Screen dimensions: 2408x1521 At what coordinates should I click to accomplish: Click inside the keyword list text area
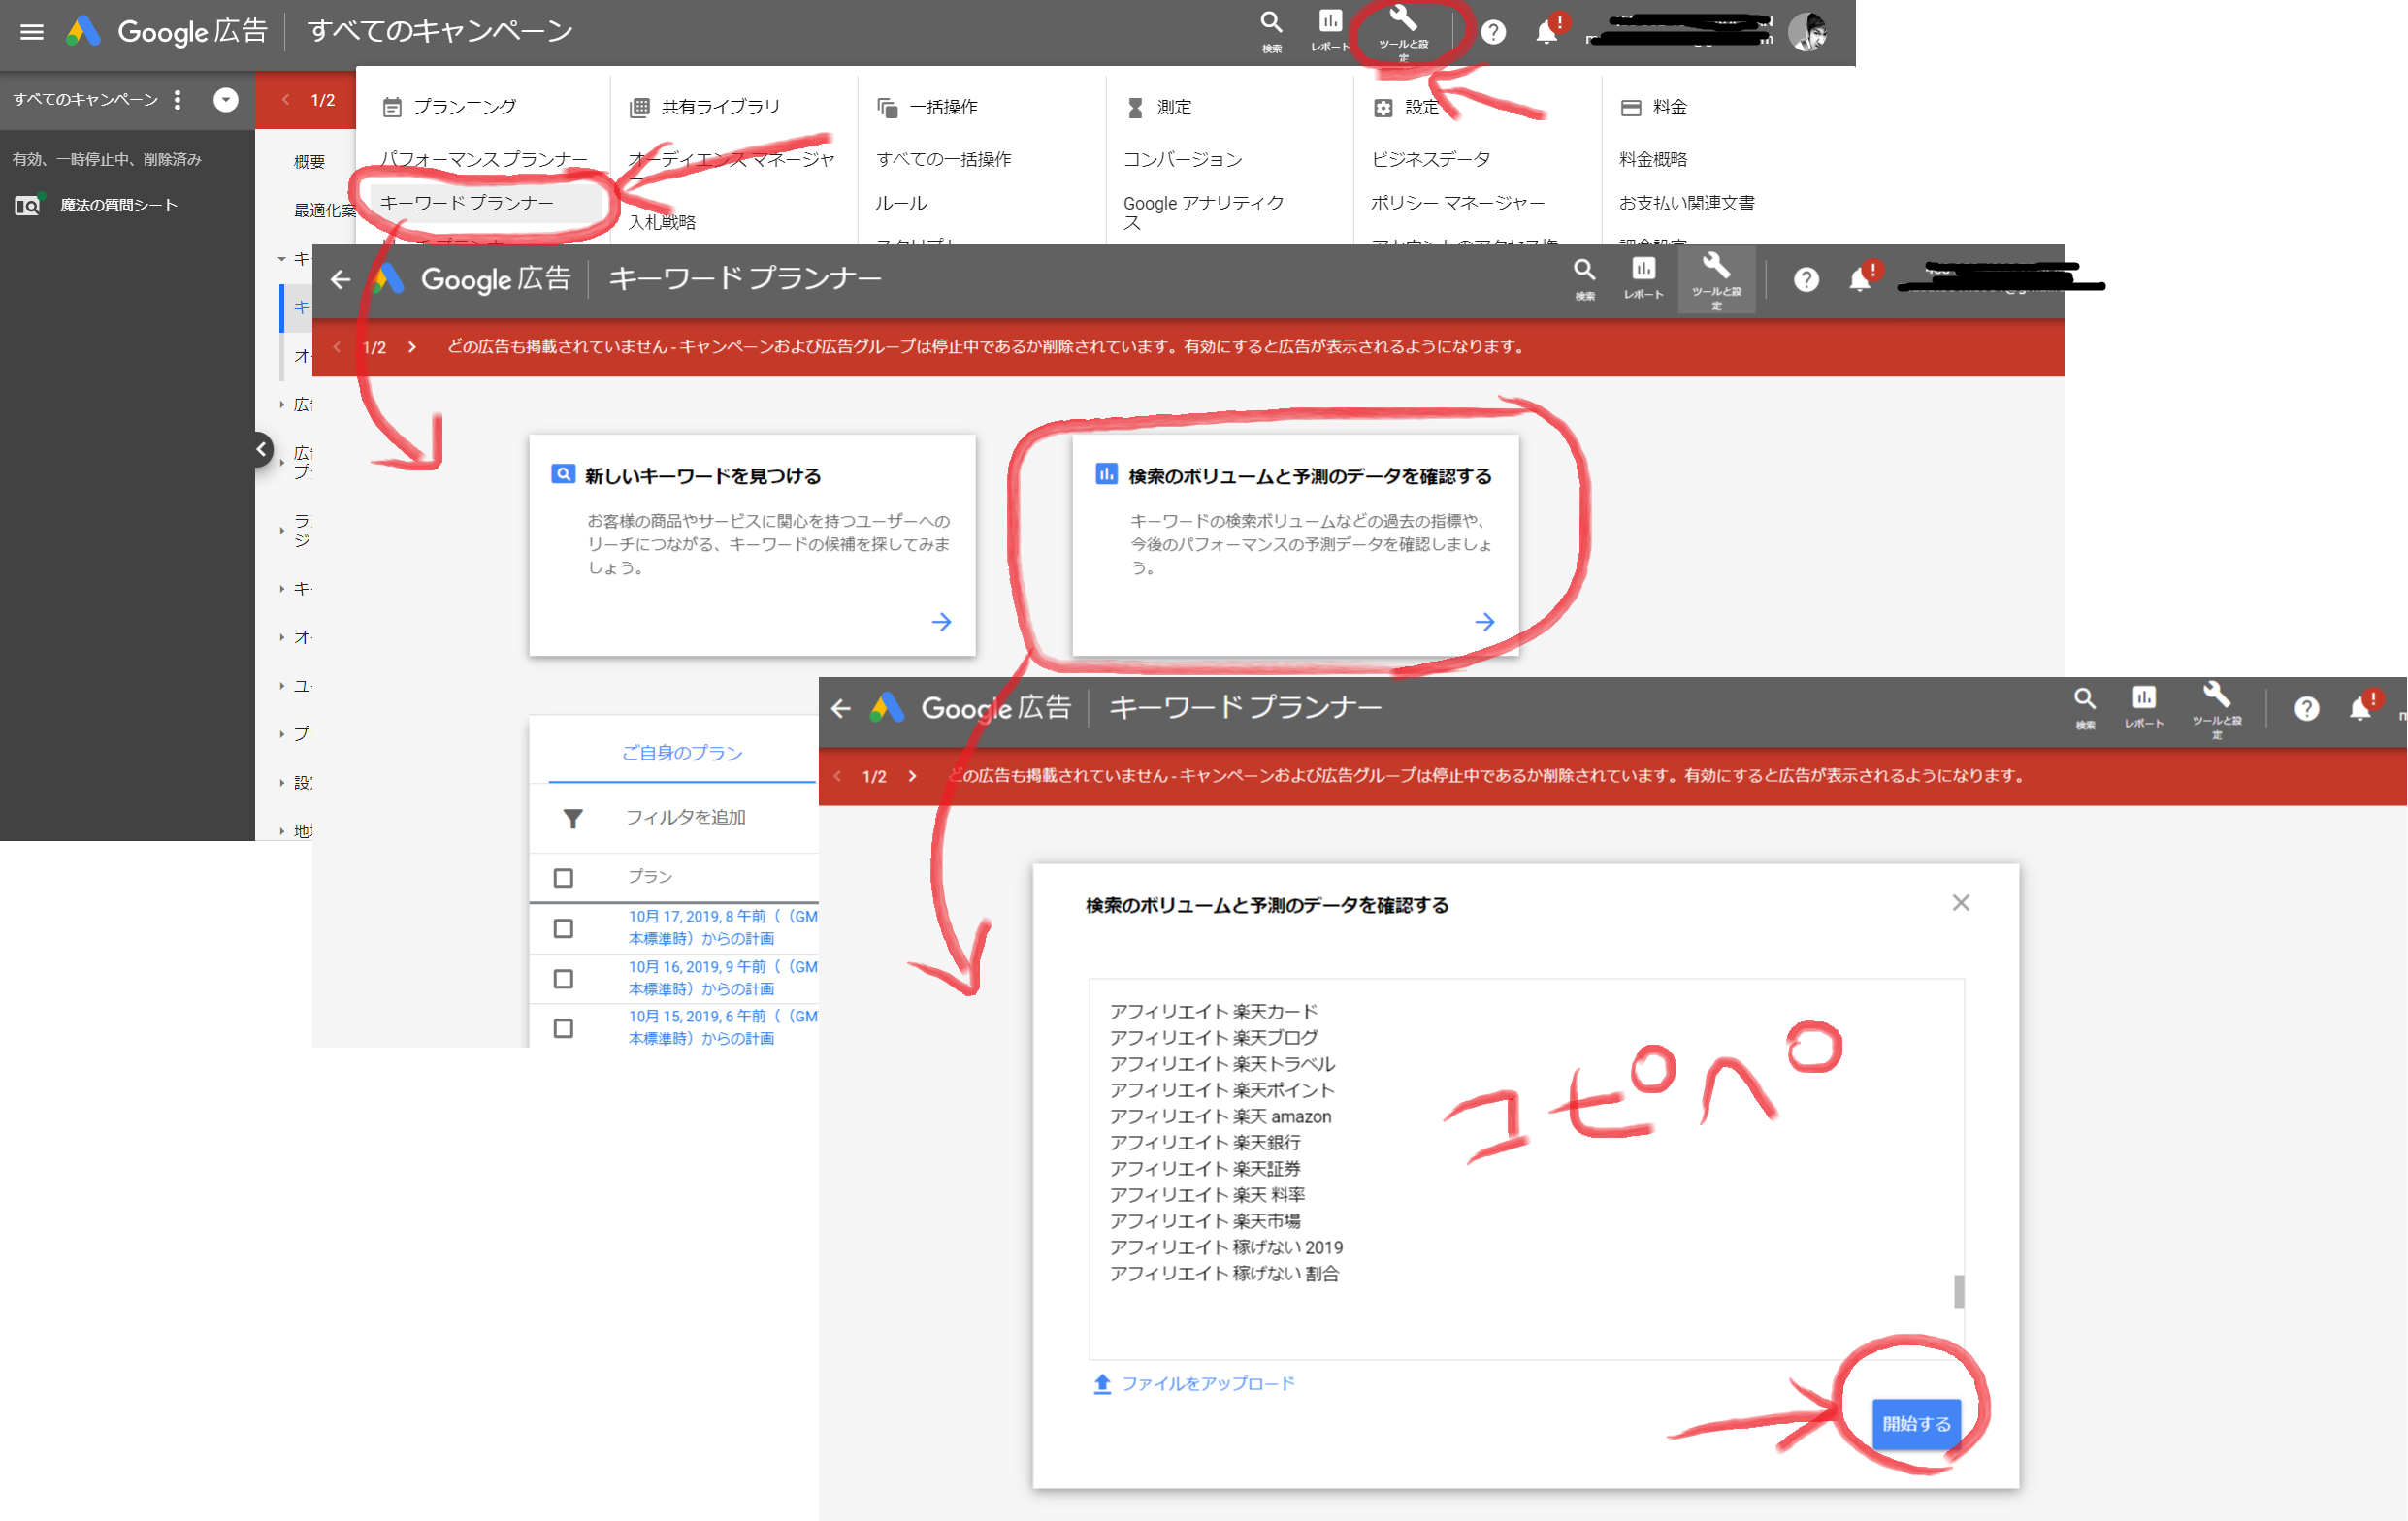1526,1168
